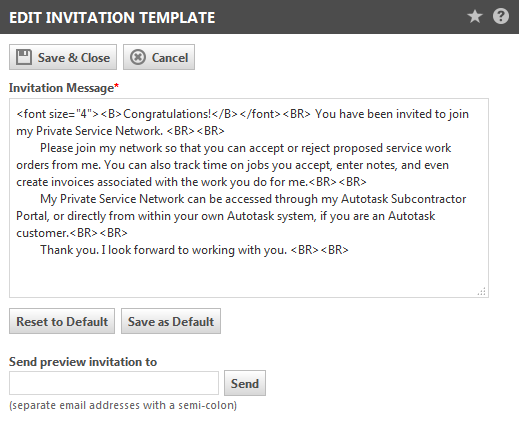The image size is (519, 448).
Task: Click the Send button
Action: 245,383
